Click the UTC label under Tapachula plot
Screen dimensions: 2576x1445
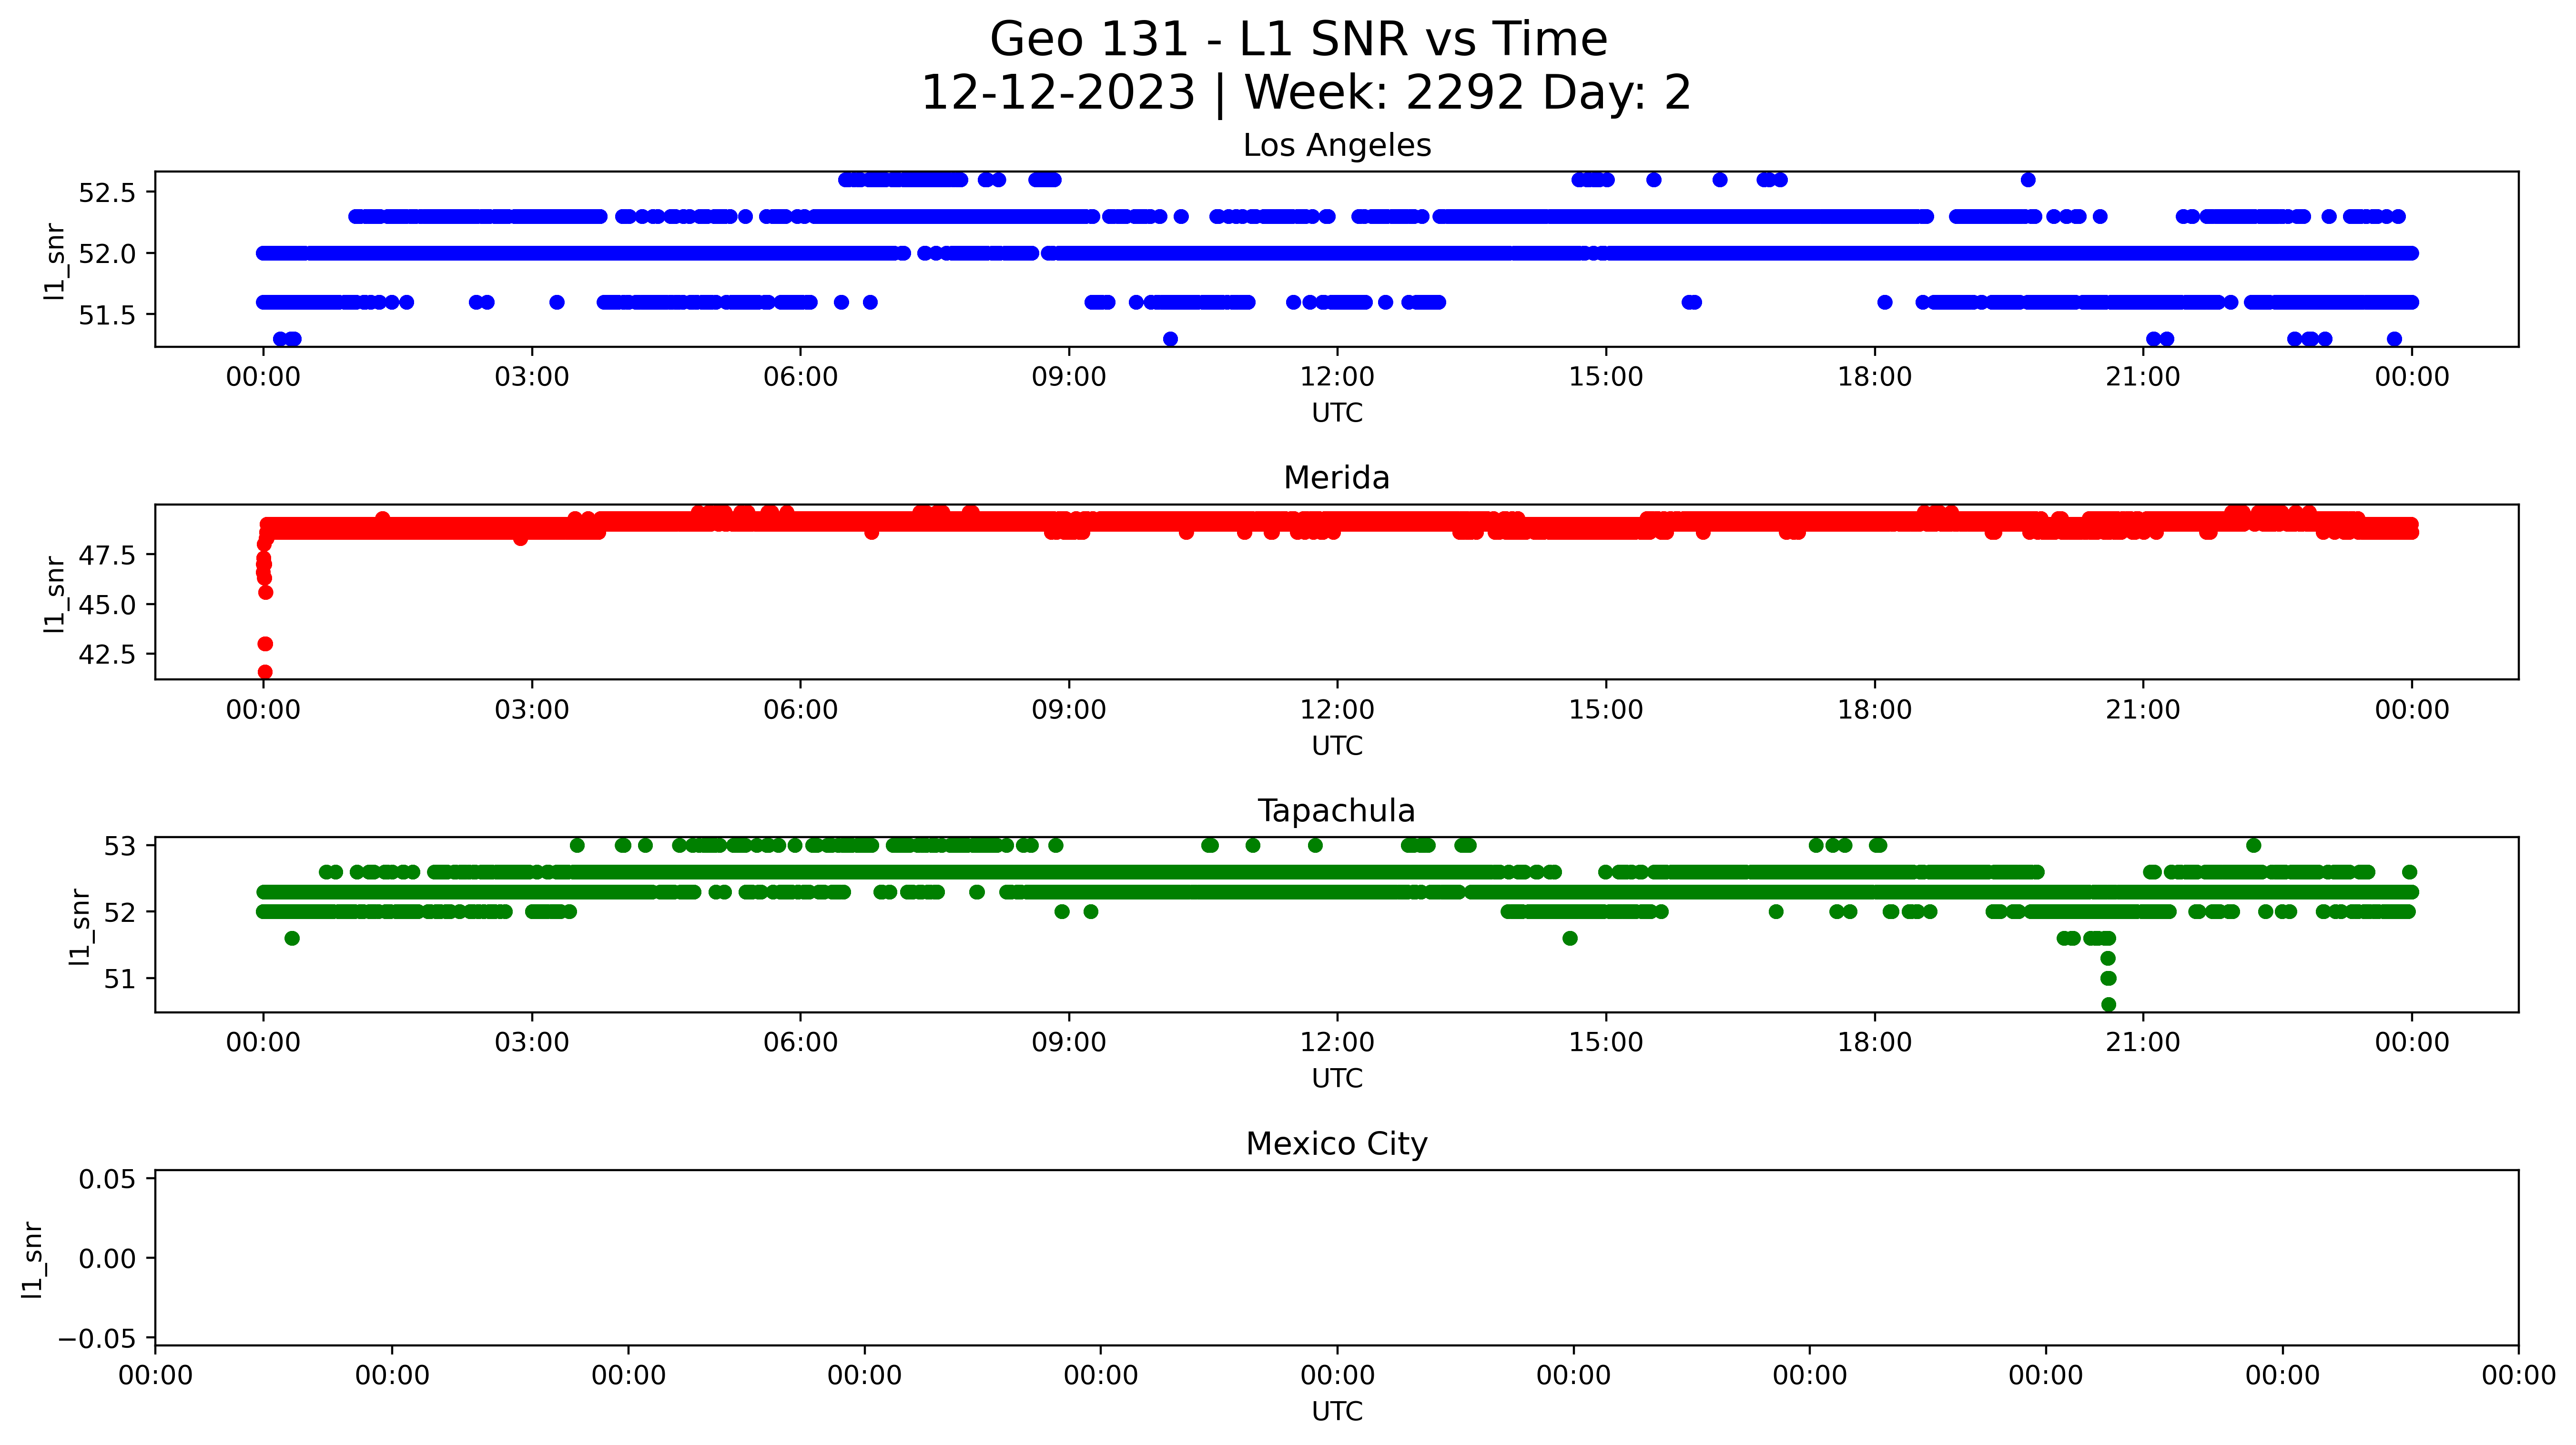click(x=1337, y=1078)
